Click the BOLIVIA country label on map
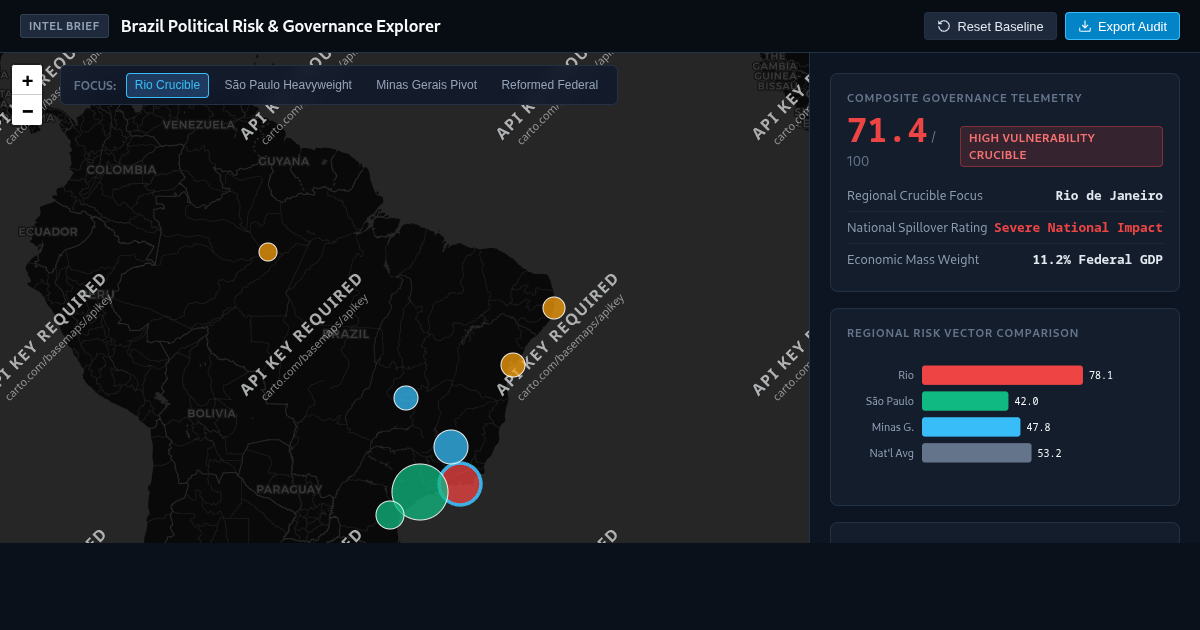The width and height of the screenshot is (1200, 630). [x=212, y=413]
